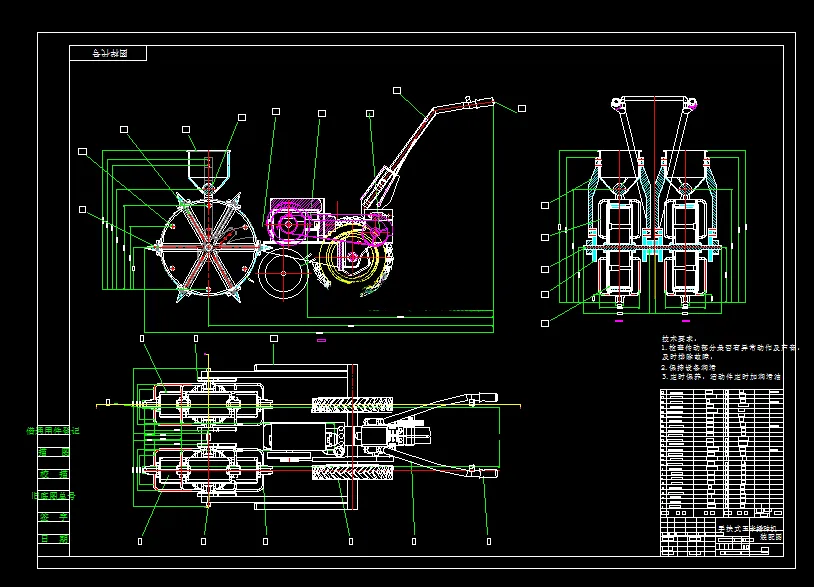Image resolution: width=814 pixels, height=587 pixels.
Task: Click the upper tire tread in the top view
Action: 352,405
